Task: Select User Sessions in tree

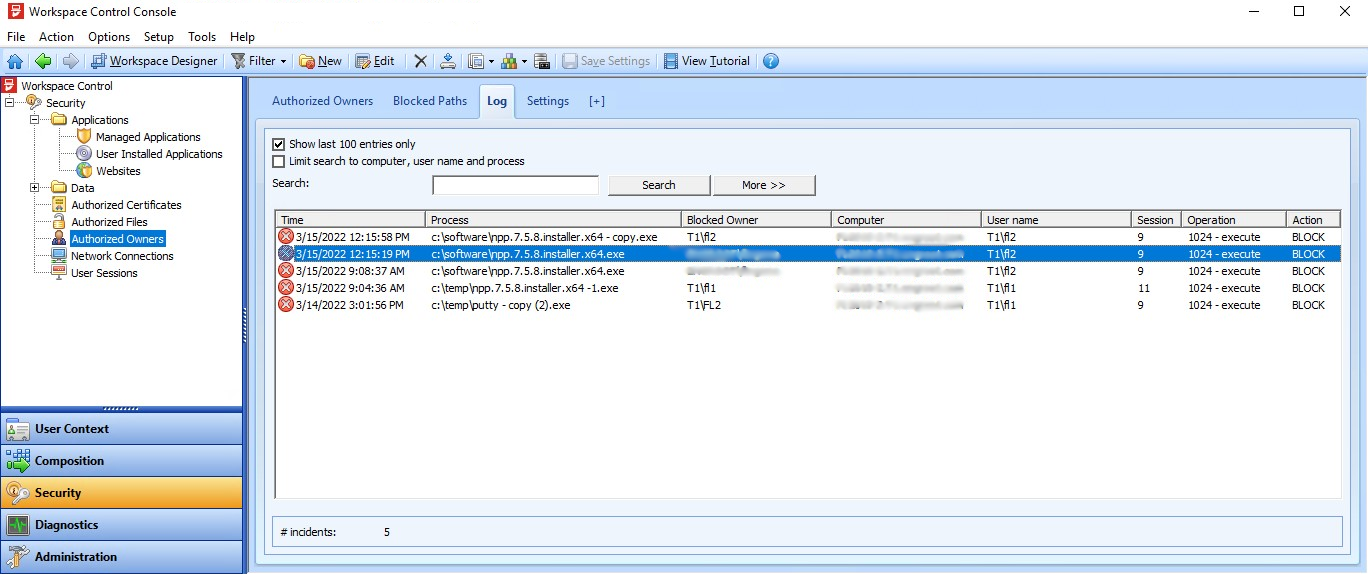Action: 104,273
